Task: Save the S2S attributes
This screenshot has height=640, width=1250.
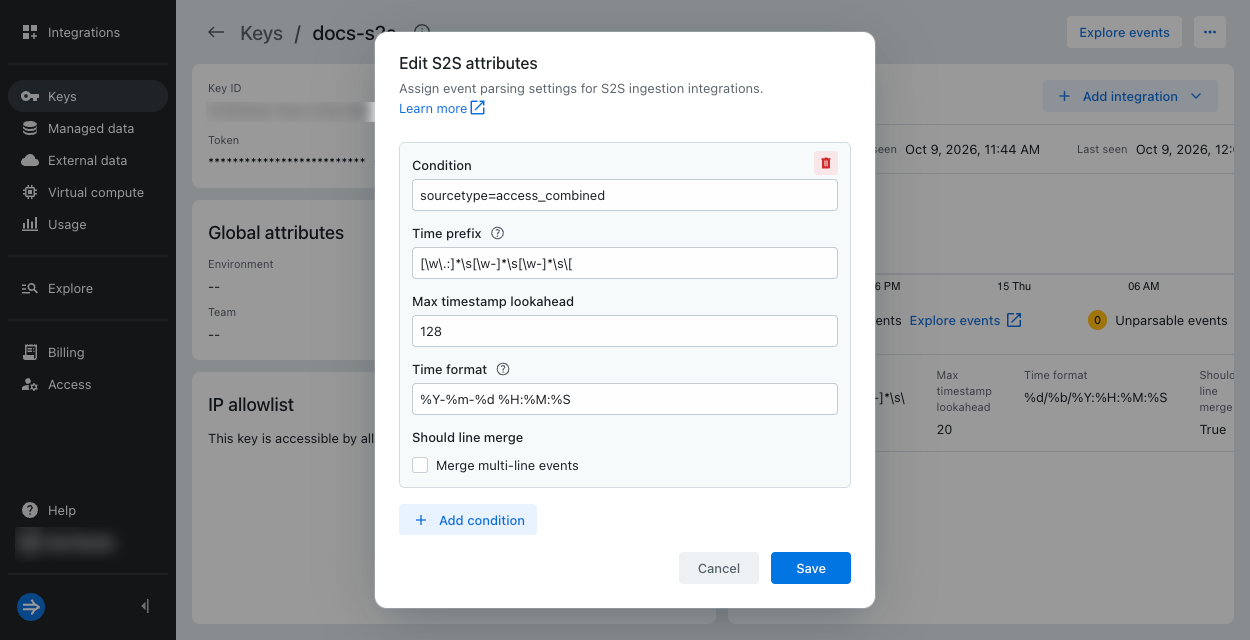Action: click(811, 568)
